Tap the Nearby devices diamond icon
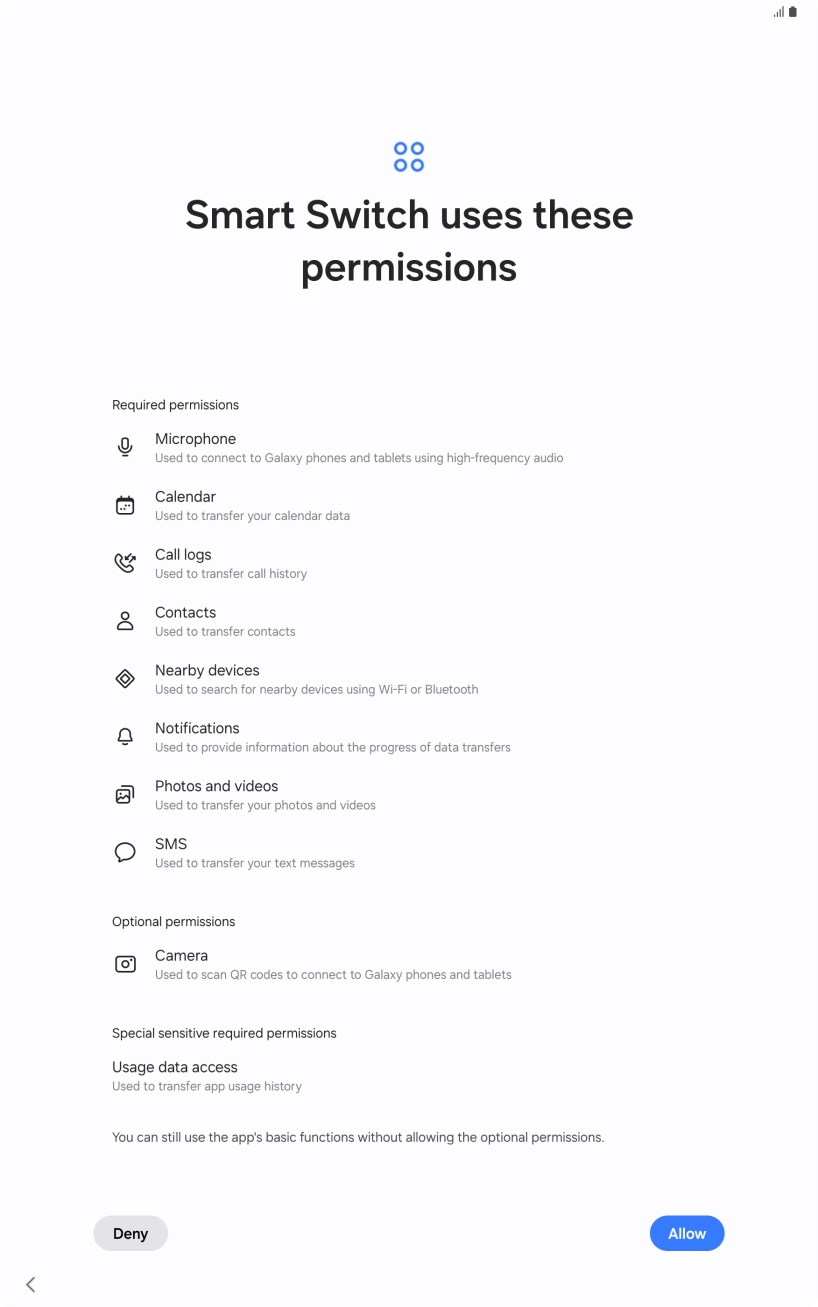Viewport: 818px width, 1307px height. click(125, 679)
